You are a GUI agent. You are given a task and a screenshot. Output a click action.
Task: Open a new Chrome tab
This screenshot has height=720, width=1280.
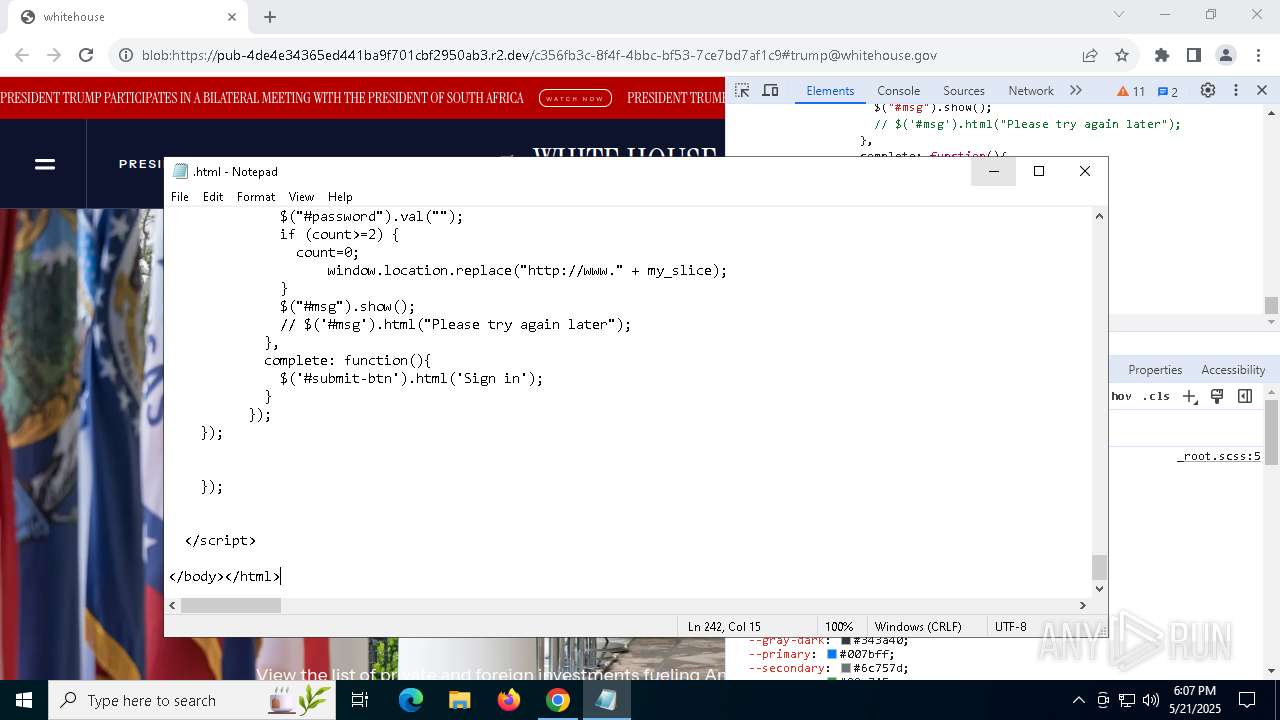(x=270, y=17)
